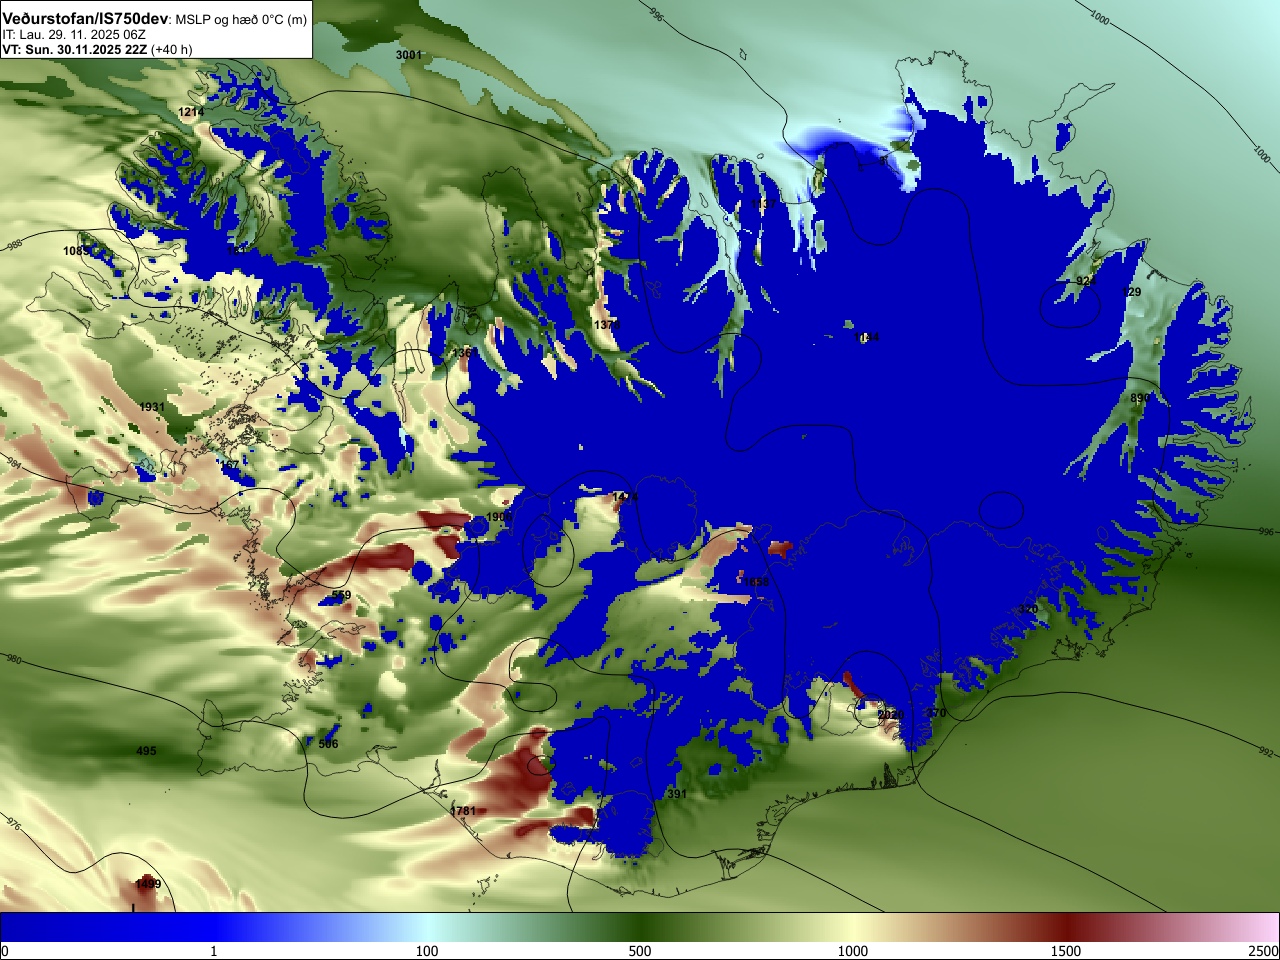Click the 570 height label
Viewport: 1280px width, 960px height.
click(x=936, y=713)
